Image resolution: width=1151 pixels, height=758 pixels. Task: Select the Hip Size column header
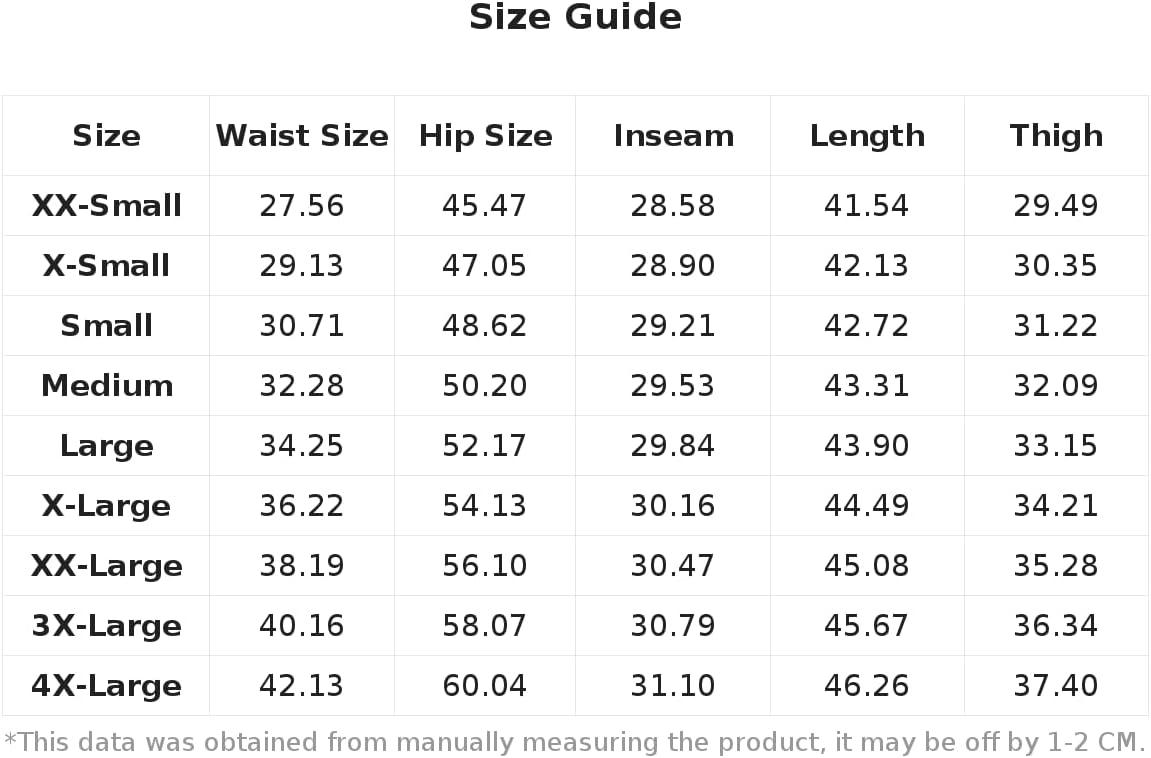point(485,136)
